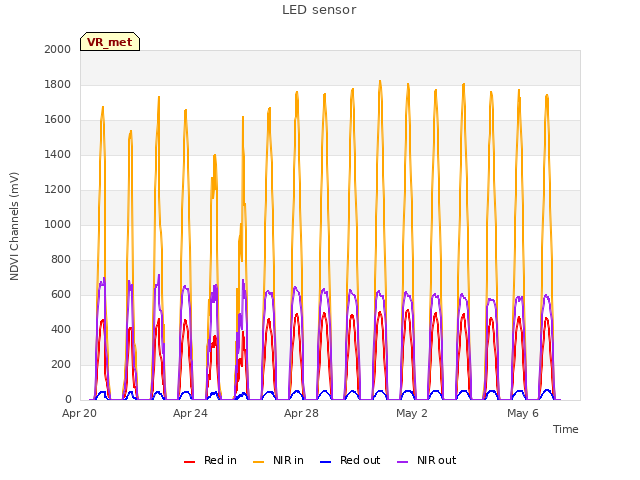640x480 pixels.
Task: Click the LED sensor chart title
Action: coord(319,10)
